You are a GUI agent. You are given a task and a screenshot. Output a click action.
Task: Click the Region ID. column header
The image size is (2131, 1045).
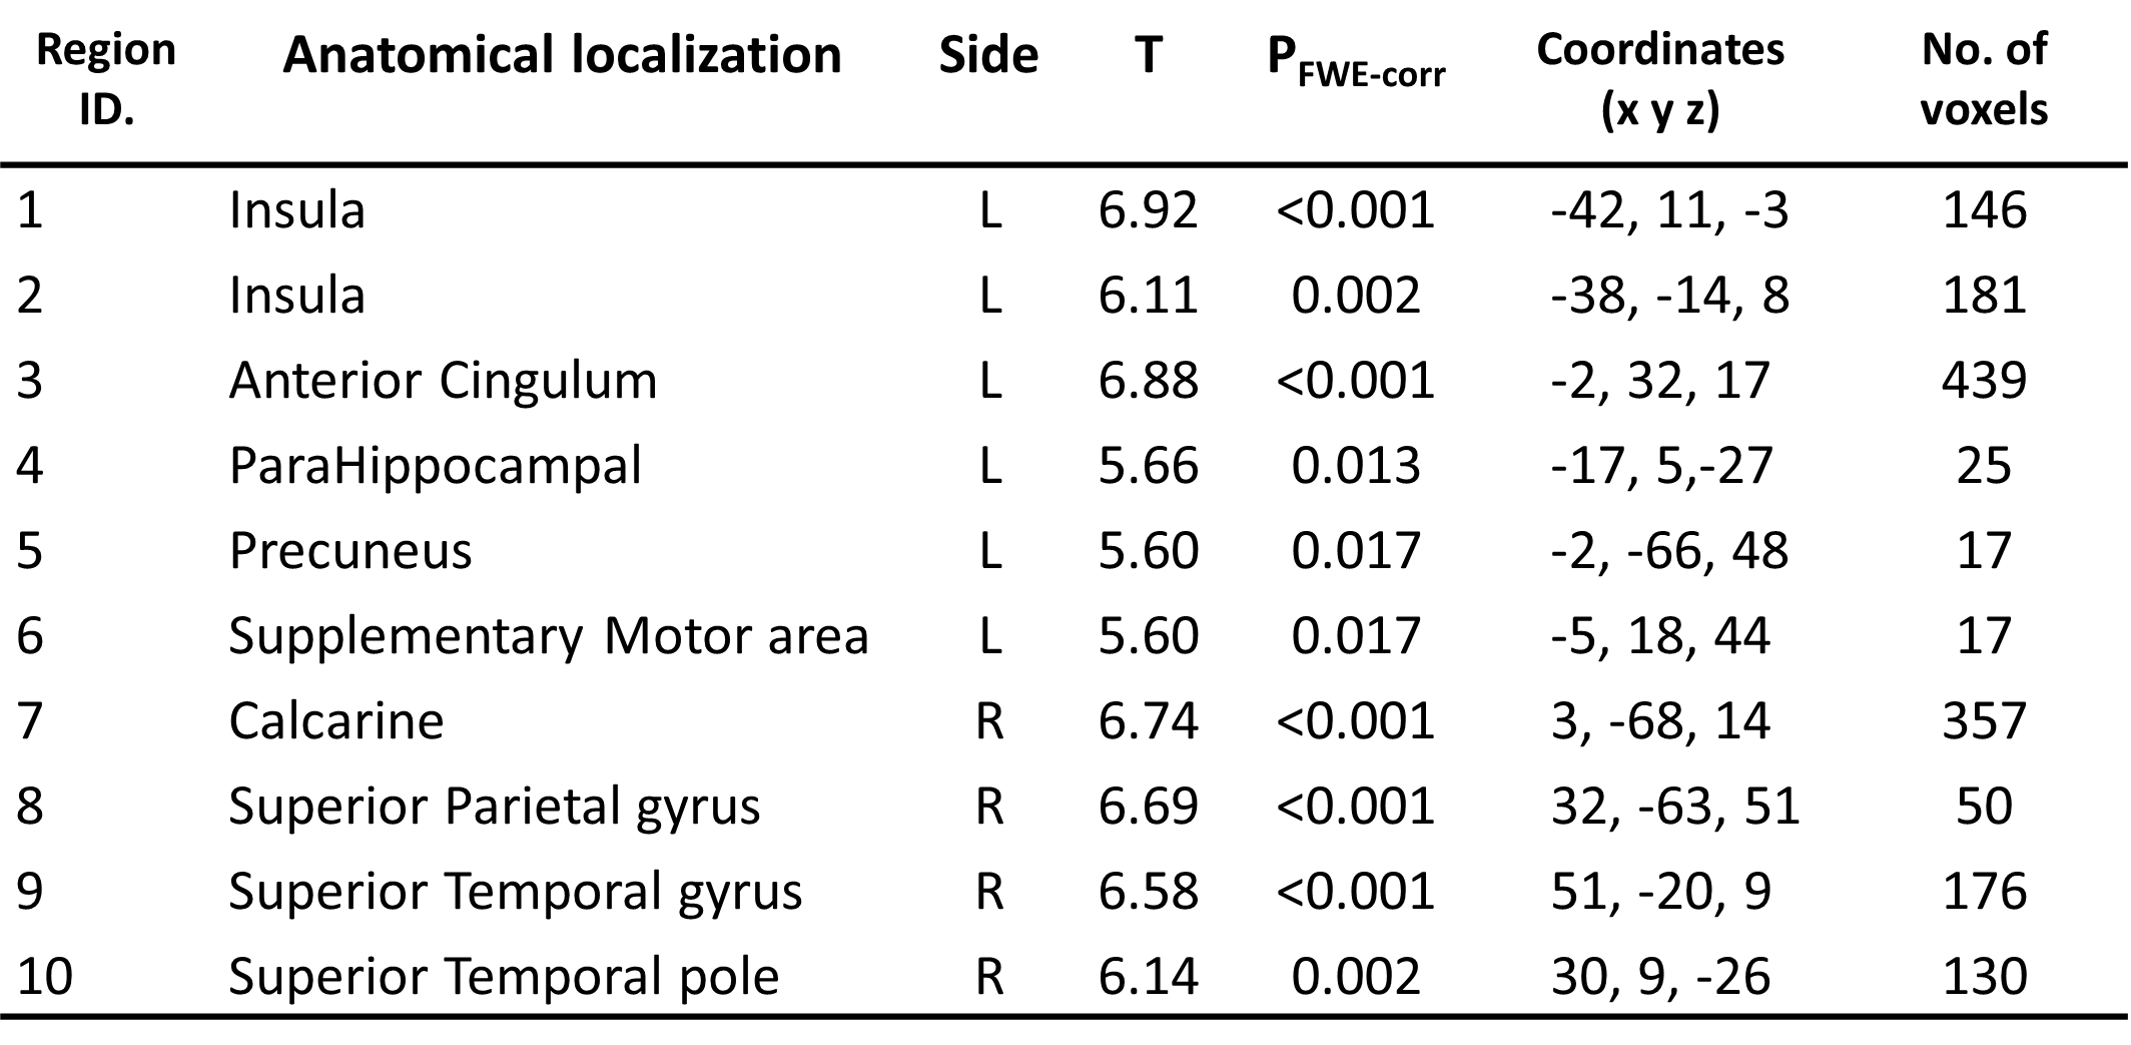[x=106, y=80]
